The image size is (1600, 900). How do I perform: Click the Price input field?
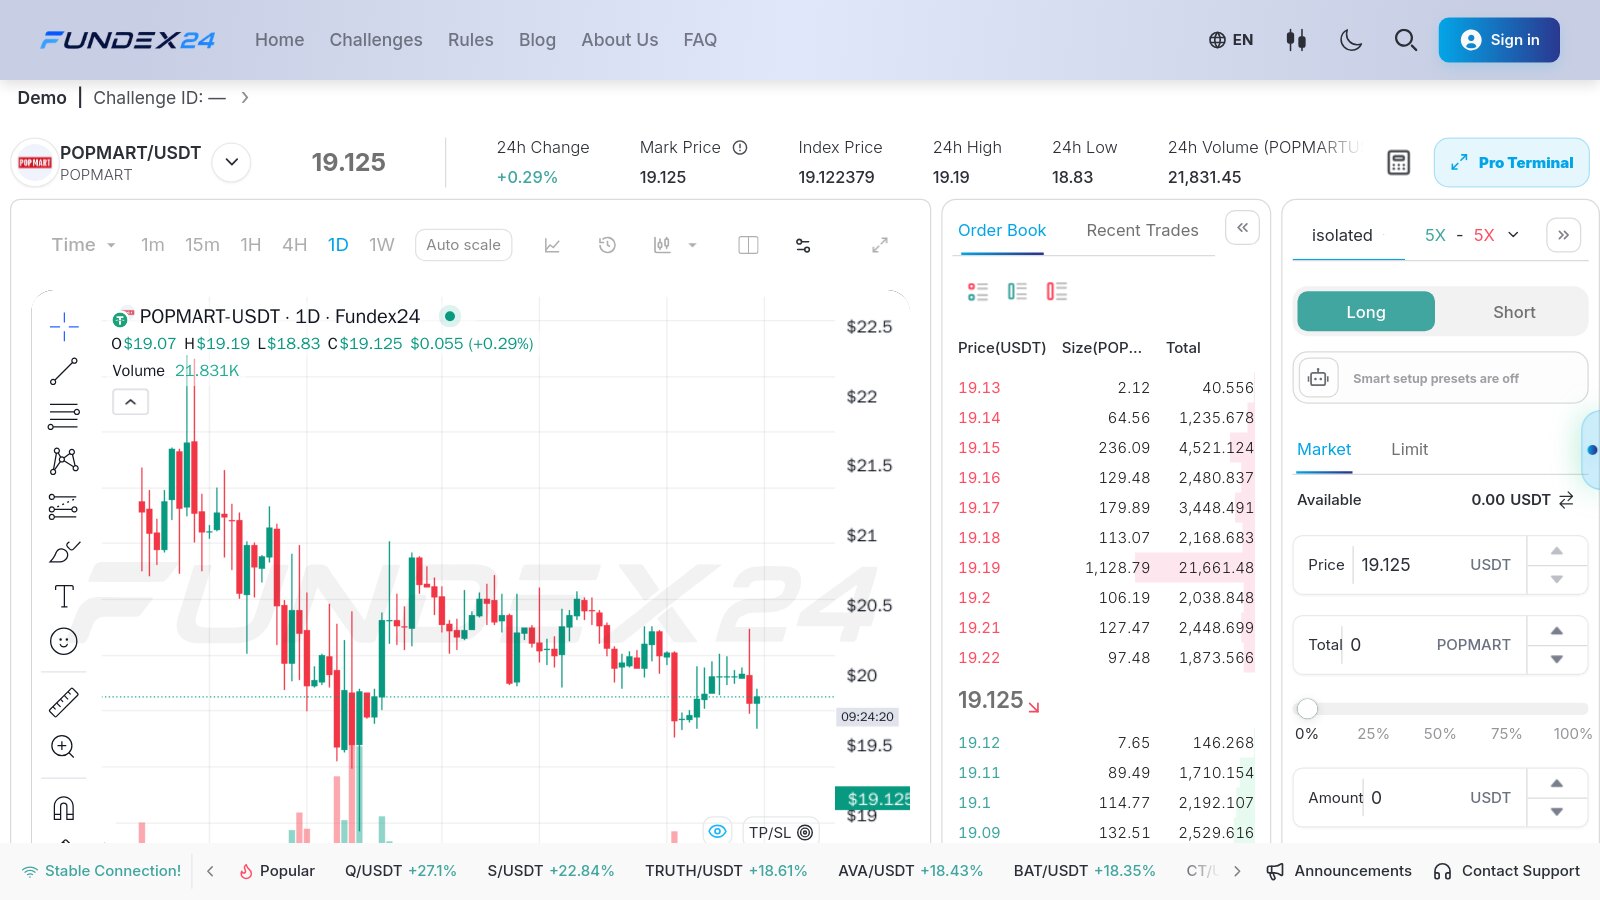click(x=1410, y=565)
